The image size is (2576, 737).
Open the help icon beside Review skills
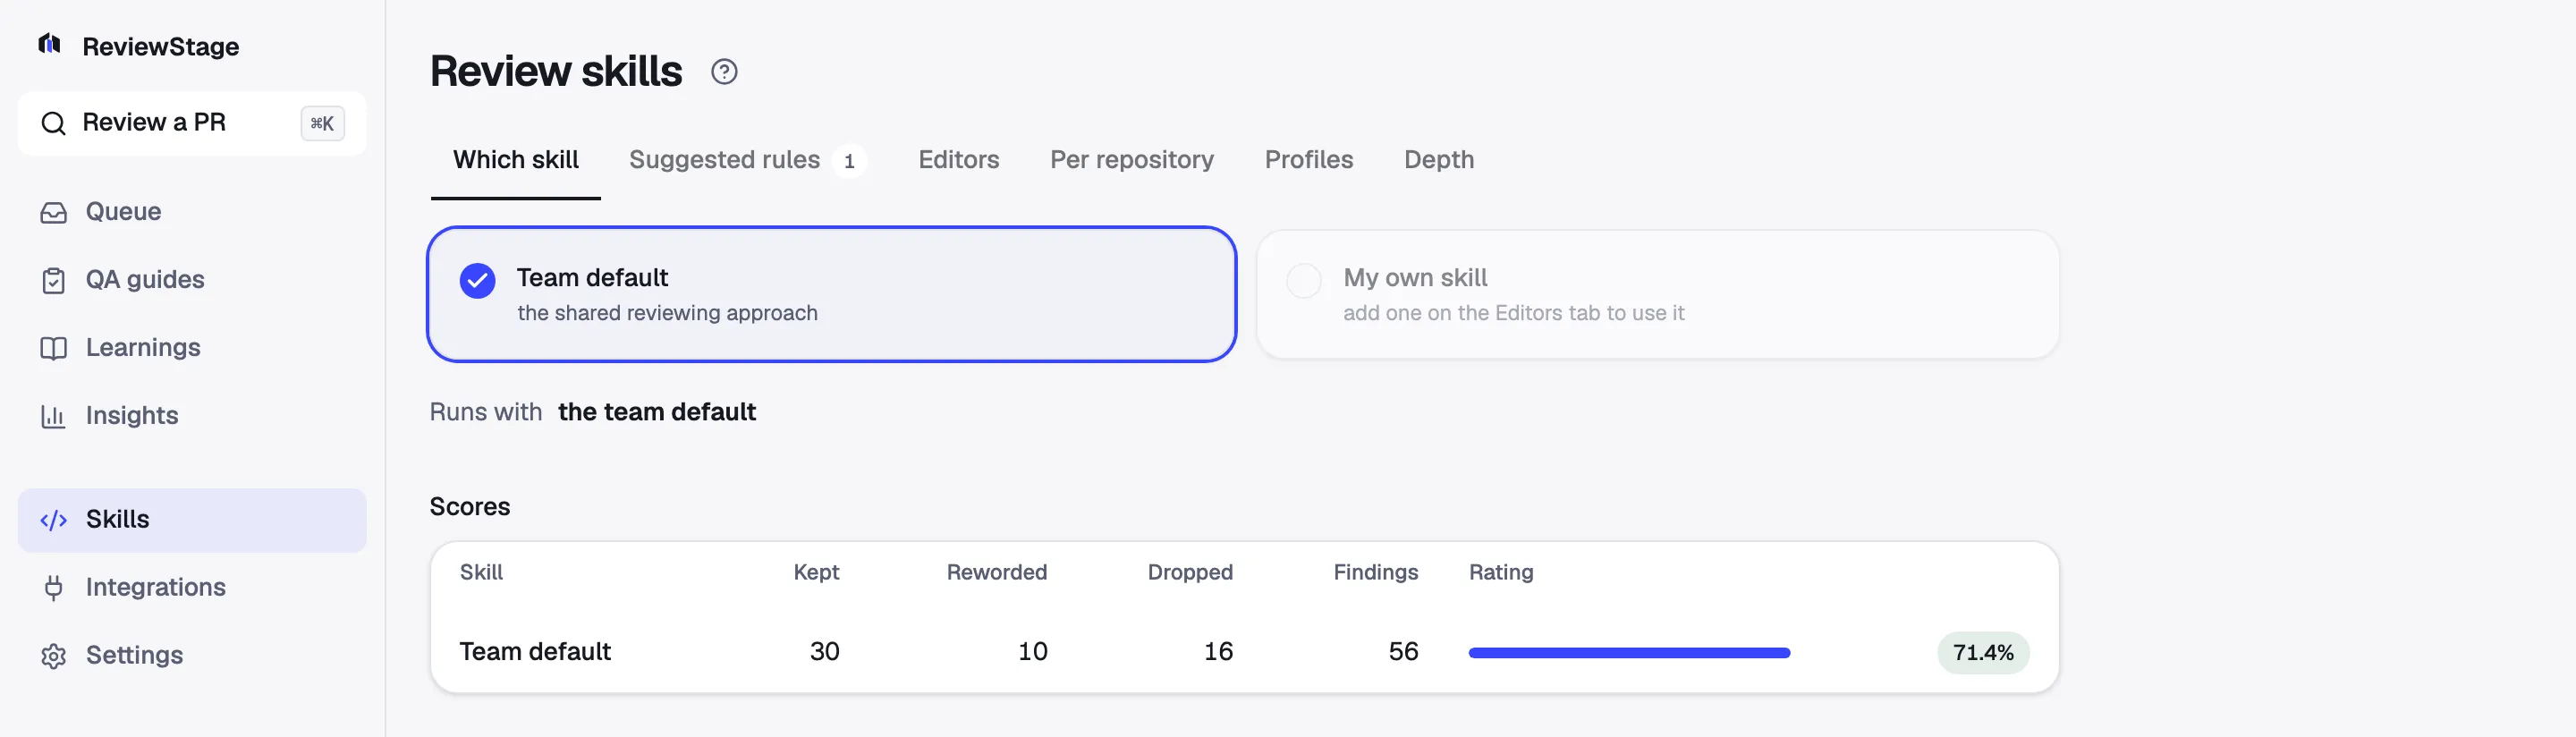tap(724, 72)
